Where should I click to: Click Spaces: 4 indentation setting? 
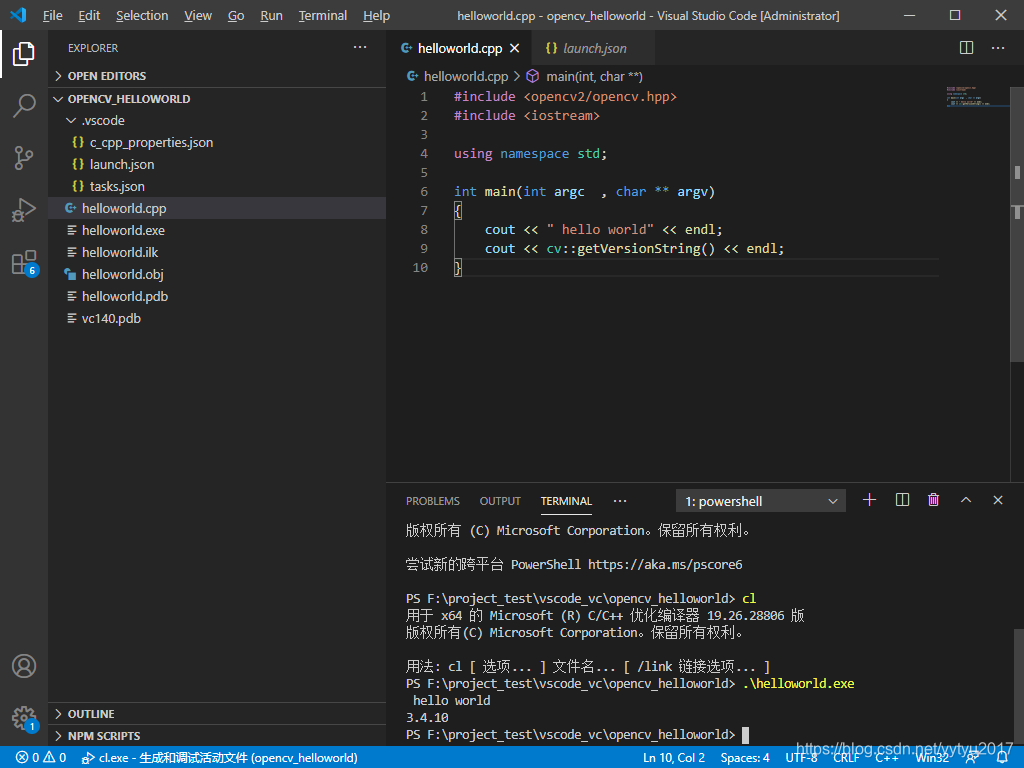pos(745,758)
